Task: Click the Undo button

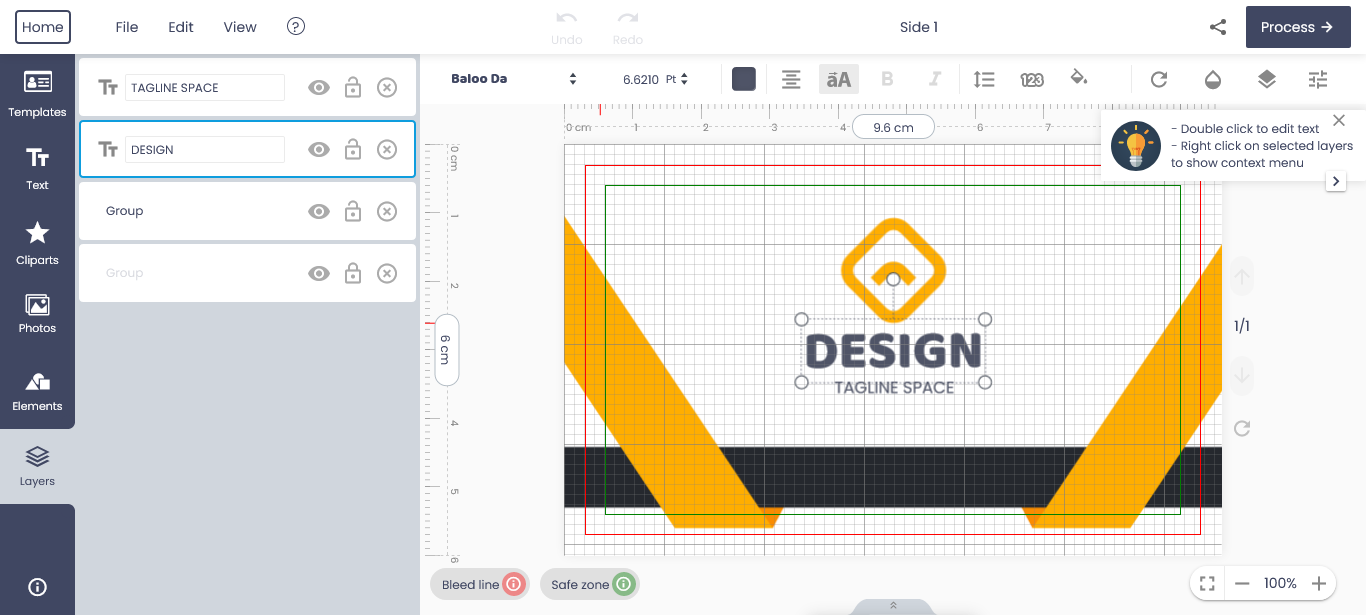Action: coord(567,28)
